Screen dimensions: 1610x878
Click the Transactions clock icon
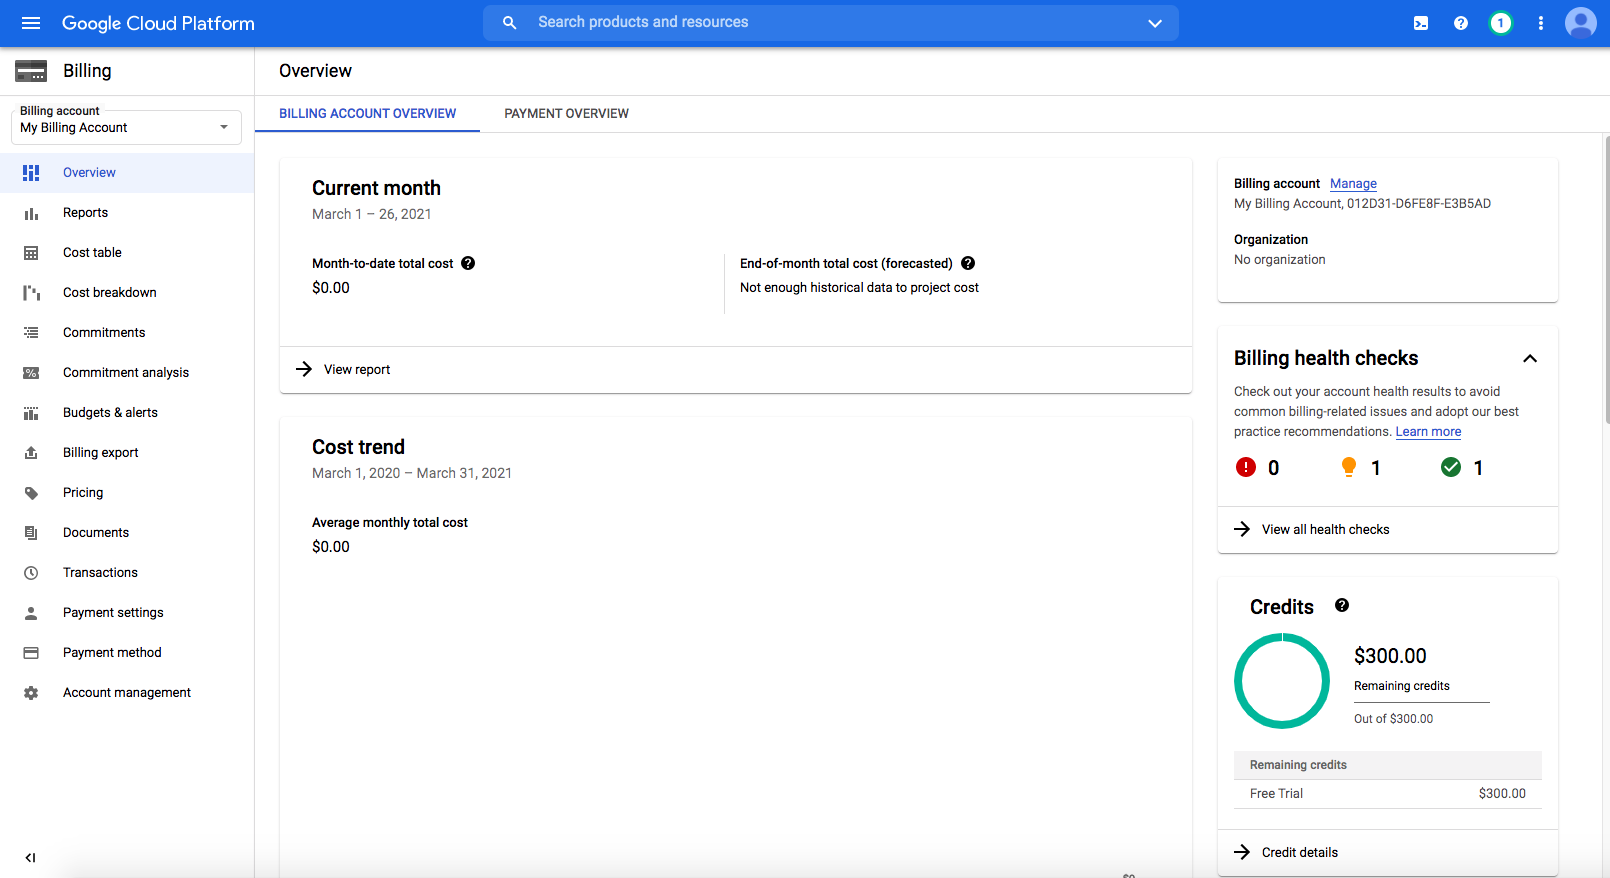tap(31, 573)
